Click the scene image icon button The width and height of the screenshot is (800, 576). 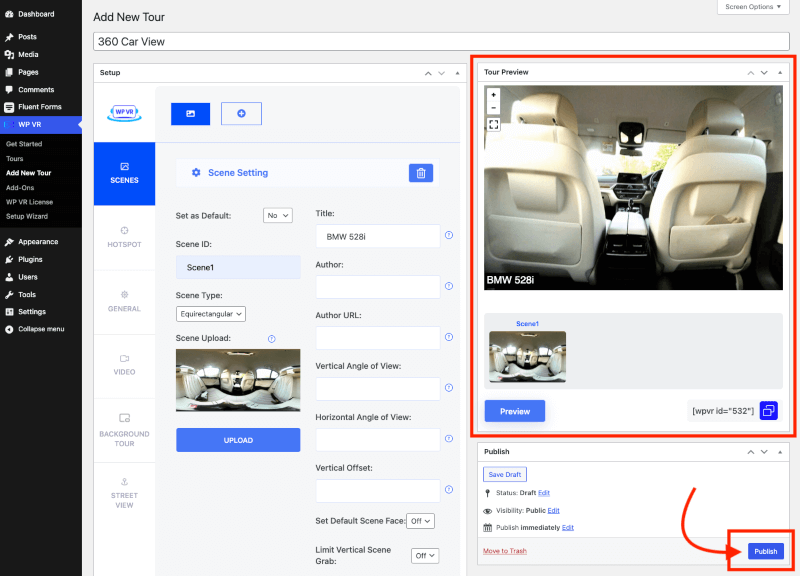tap(190, 114)
